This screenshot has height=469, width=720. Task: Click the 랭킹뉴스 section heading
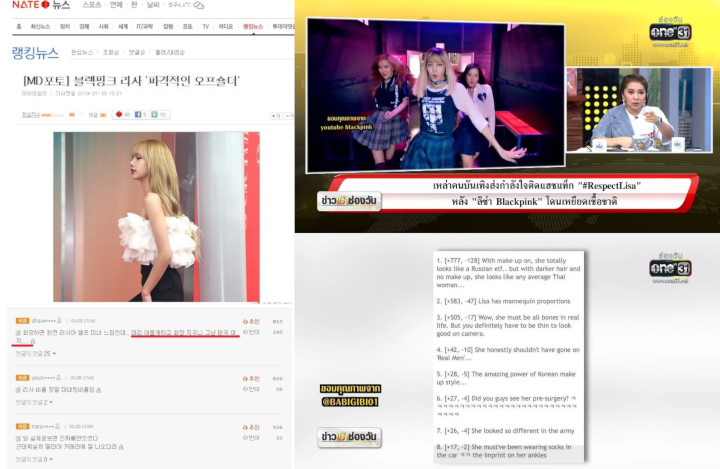coord(35,53)
